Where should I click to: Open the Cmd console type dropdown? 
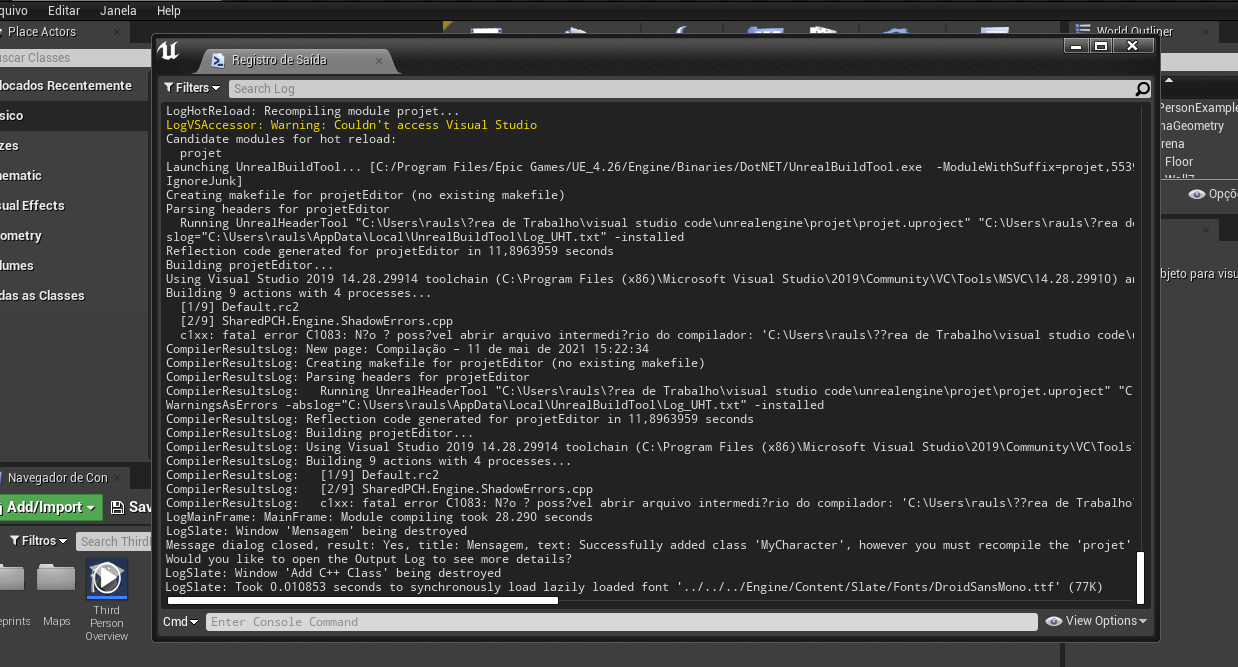(181, 622)
